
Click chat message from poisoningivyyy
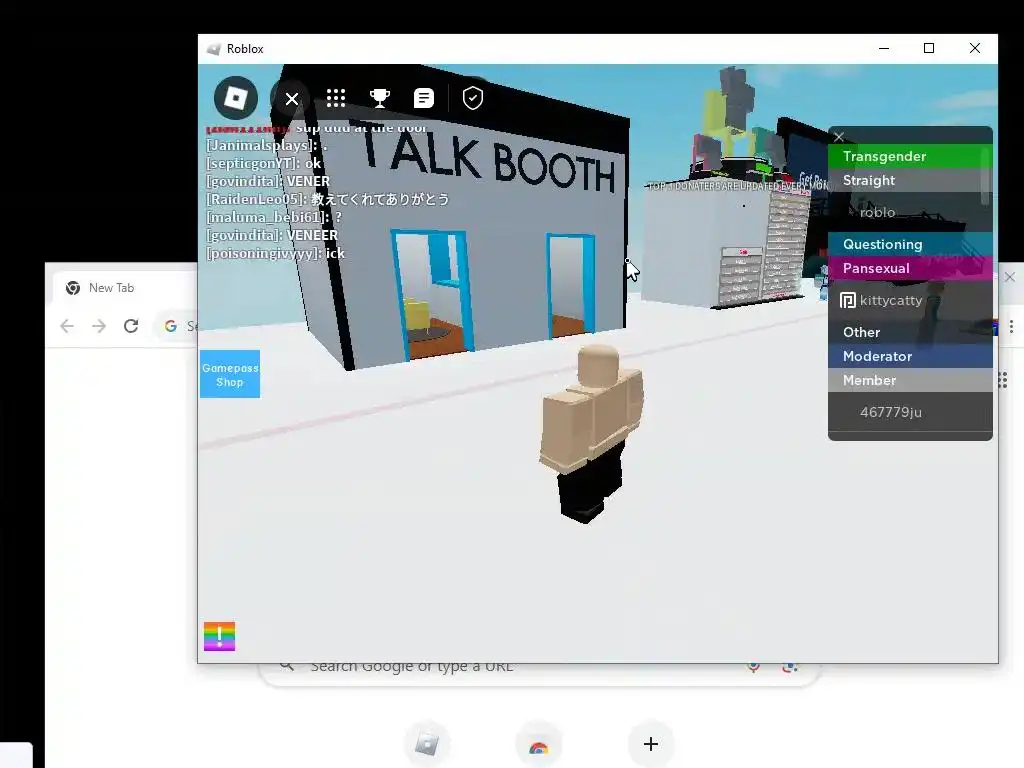pyautogui.click(x=275, y=253)
